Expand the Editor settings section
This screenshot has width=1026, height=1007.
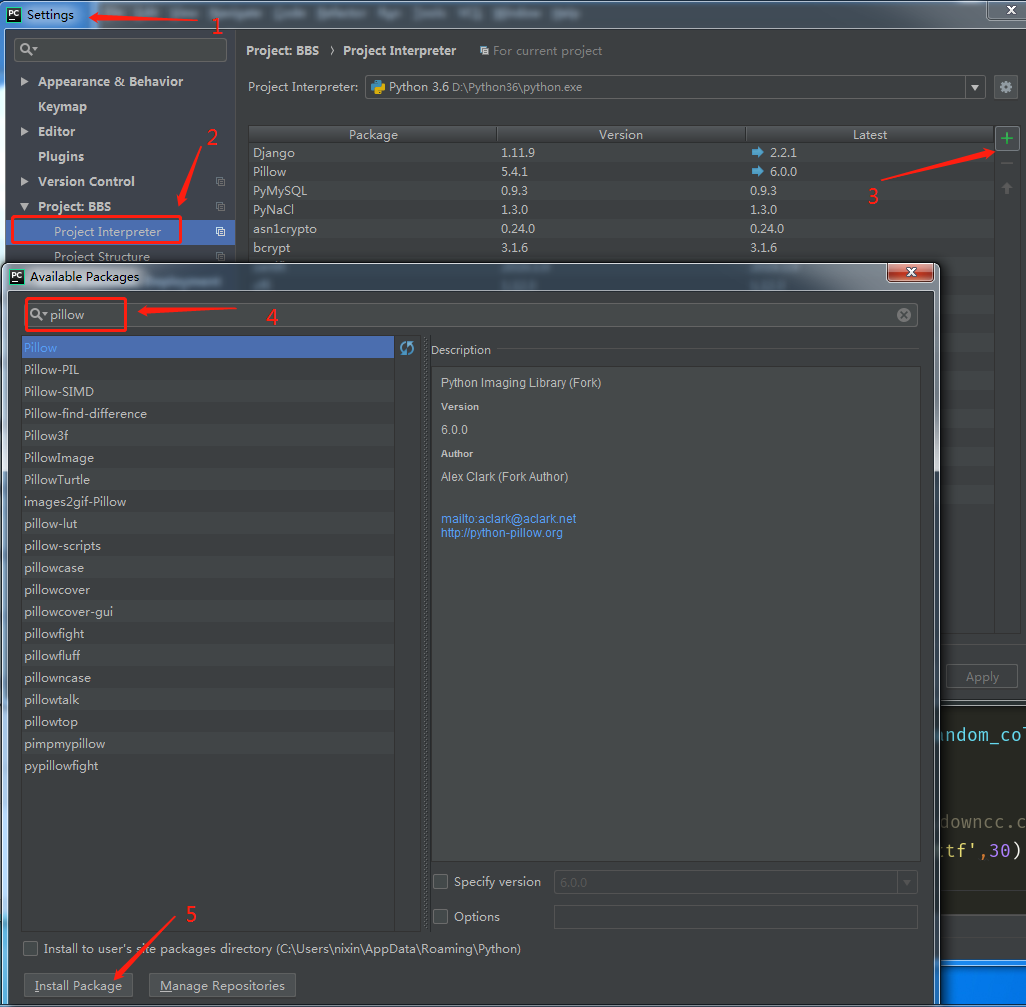[x=24, y=132]
